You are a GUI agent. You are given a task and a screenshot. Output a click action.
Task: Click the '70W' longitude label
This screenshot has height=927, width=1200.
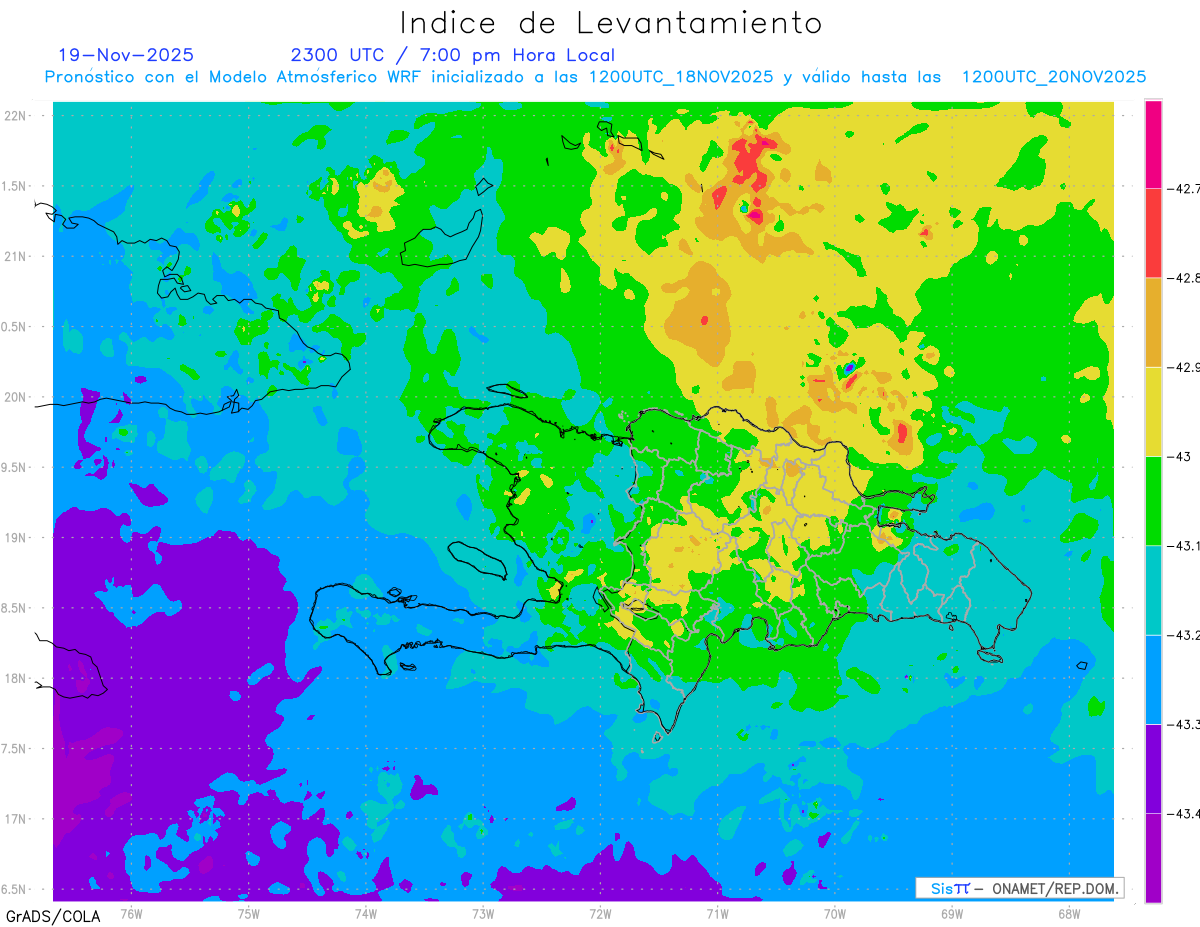[835, 914]
